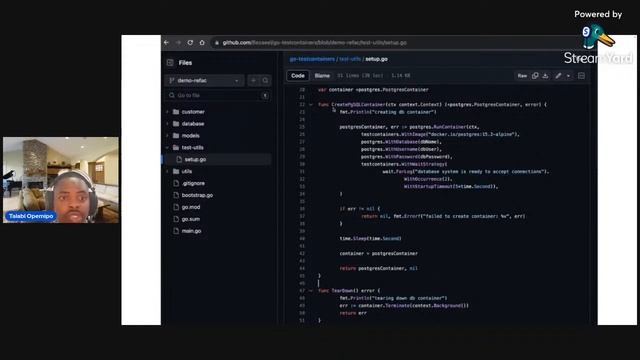Screen dimensions: 640x360
Task: Open the Raw file view
Action: pos(522,76)
